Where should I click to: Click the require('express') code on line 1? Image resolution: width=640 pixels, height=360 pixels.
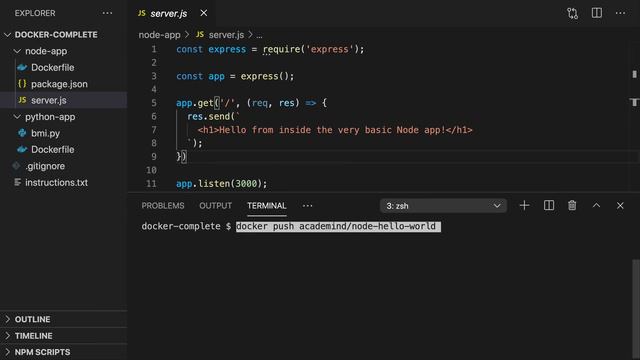pos(313,49)
